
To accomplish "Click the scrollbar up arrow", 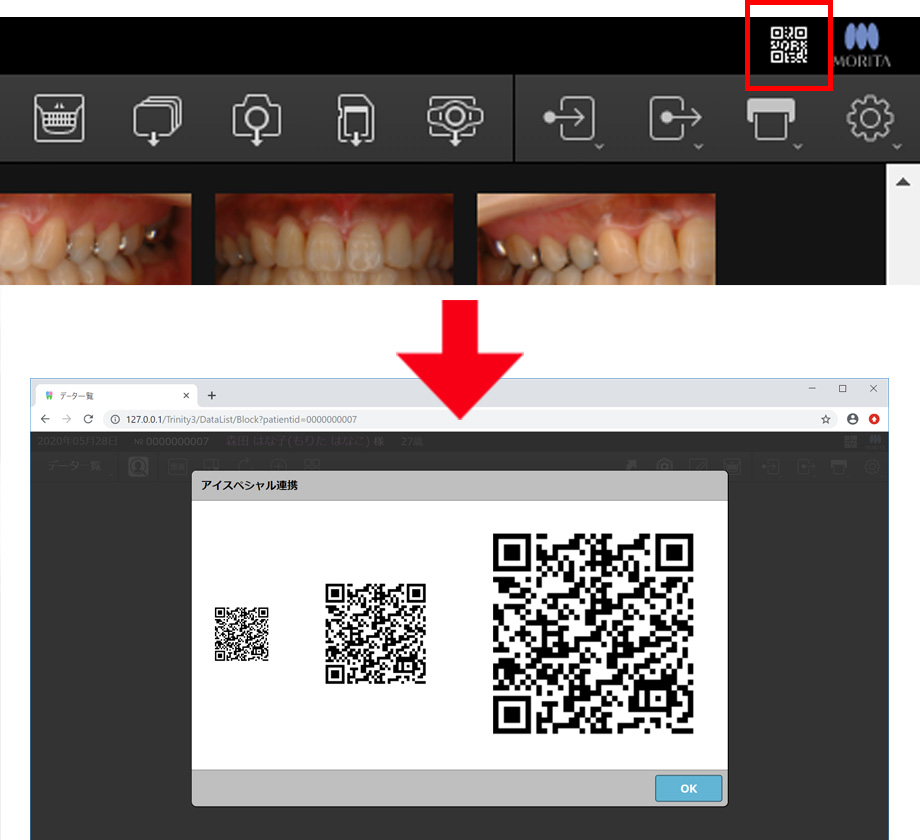I will coord(903,182).
